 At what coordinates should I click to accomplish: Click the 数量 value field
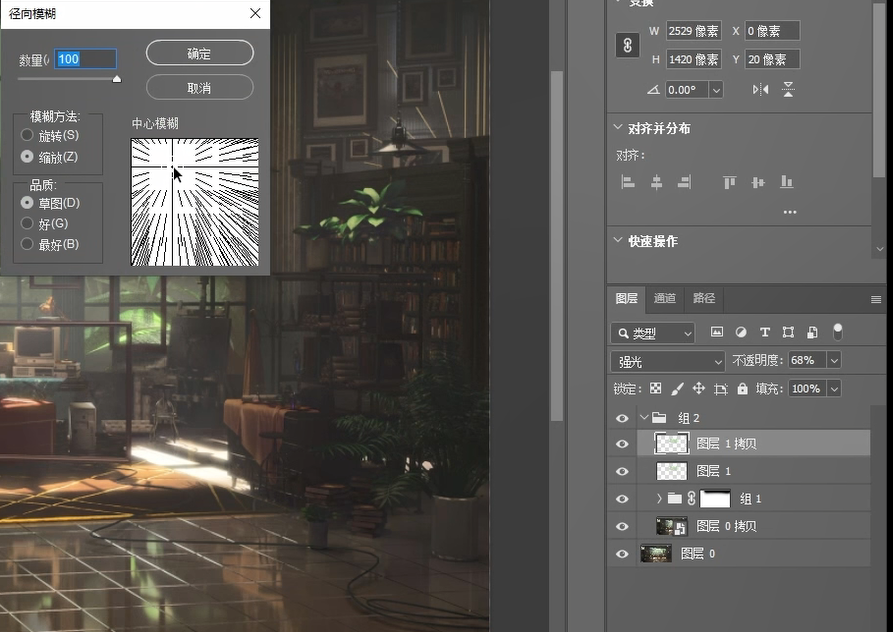[x=85, y=59]
